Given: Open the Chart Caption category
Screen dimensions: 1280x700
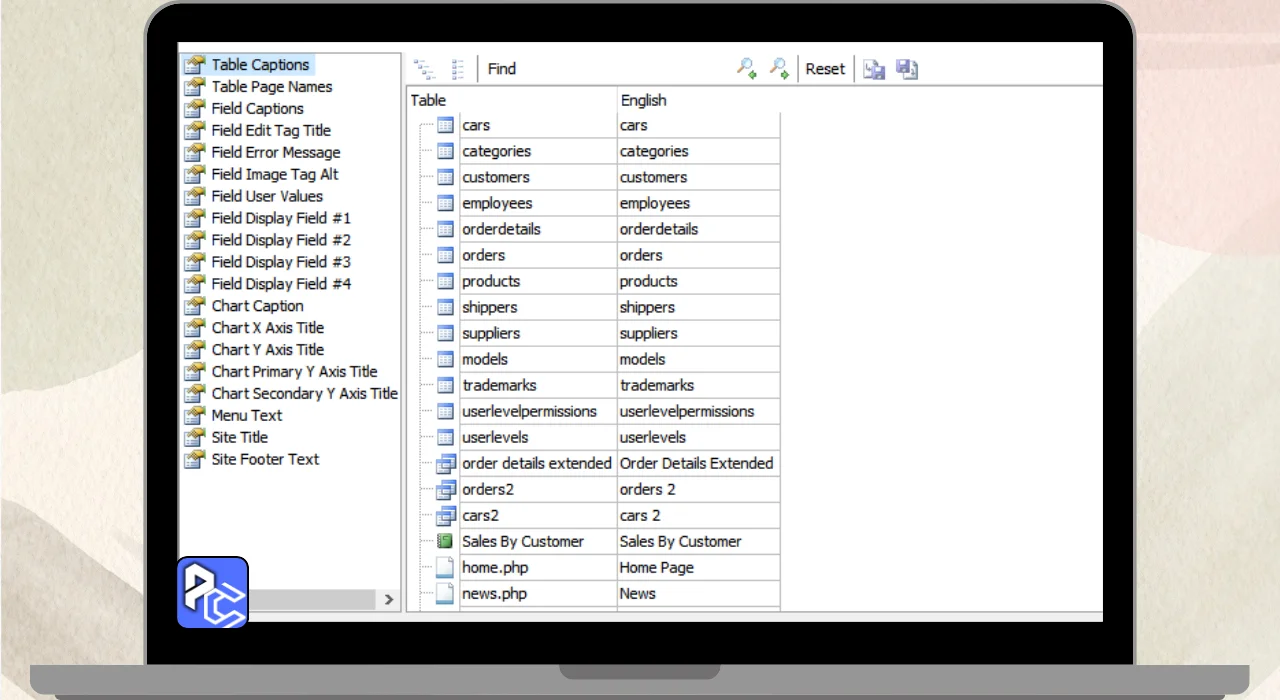Looking at the screenshot, I should coord(257,306).
